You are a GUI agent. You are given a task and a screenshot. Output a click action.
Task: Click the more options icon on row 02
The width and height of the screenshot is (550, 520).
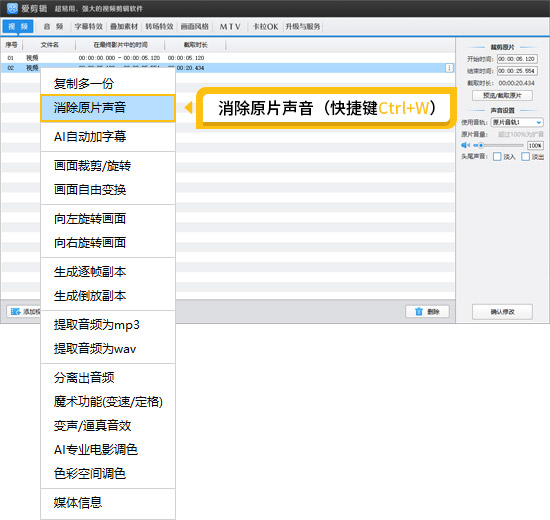pyautogui.click(x=449, y=68)
